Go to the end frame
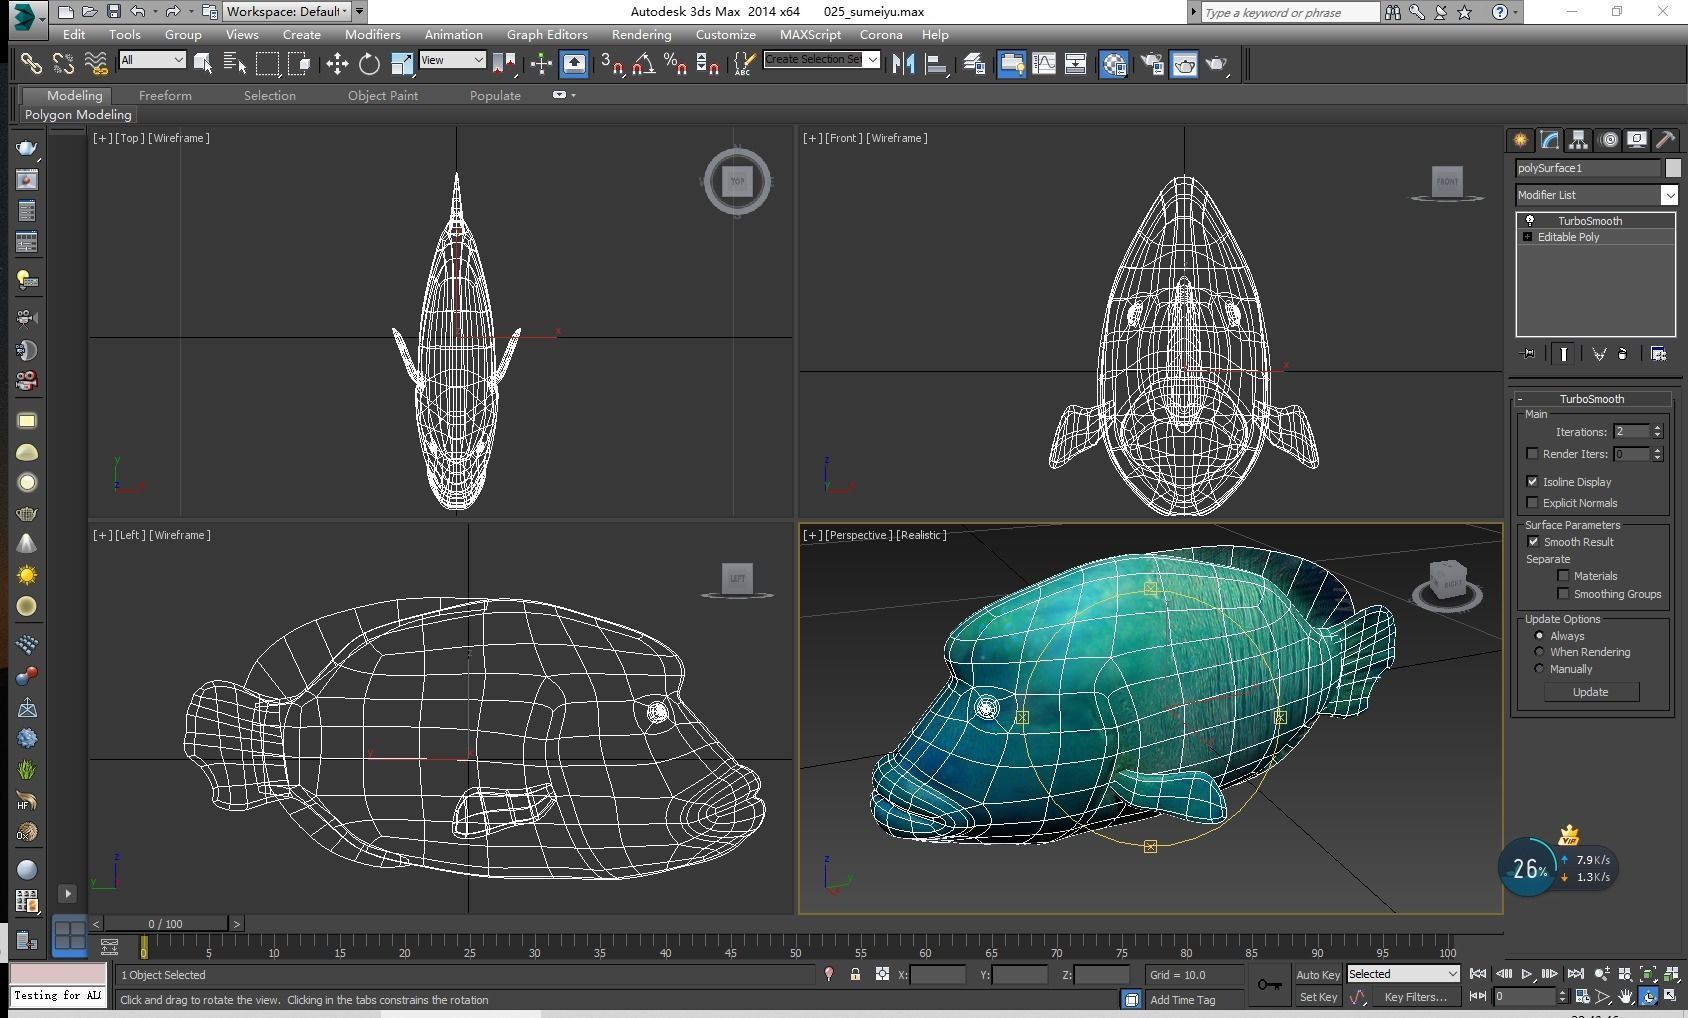This screenshot has width=1688, height=1018. 1576,974
